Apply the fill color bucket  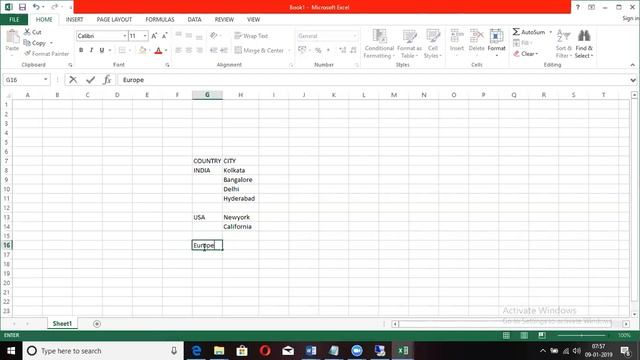[x=142, y=50]
